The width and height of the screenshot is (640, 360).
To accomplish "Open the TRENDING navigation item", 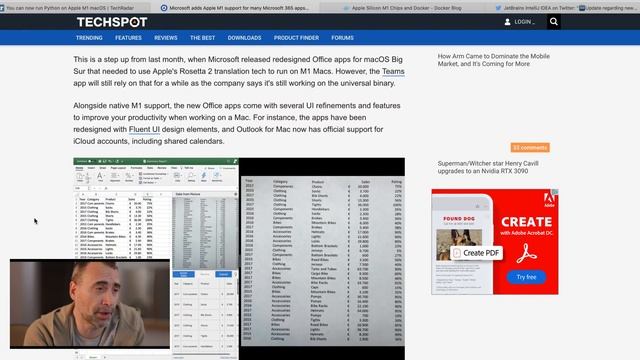I will [x=89, y=38].
